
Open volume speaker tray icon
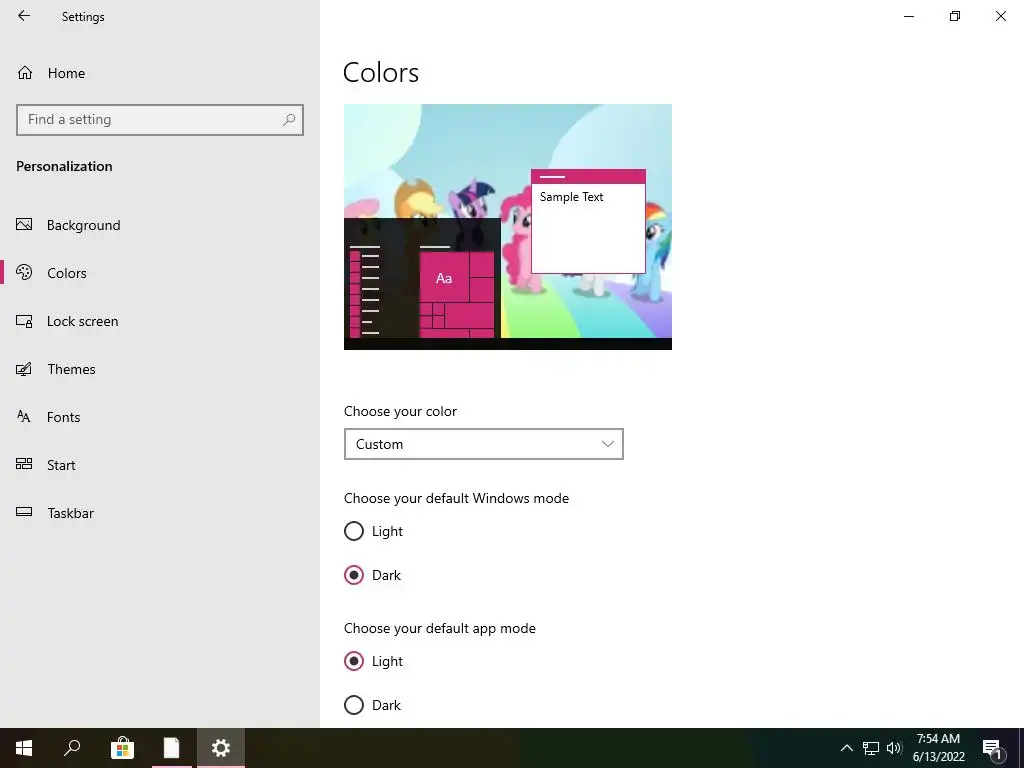click(x=894, y=748)
